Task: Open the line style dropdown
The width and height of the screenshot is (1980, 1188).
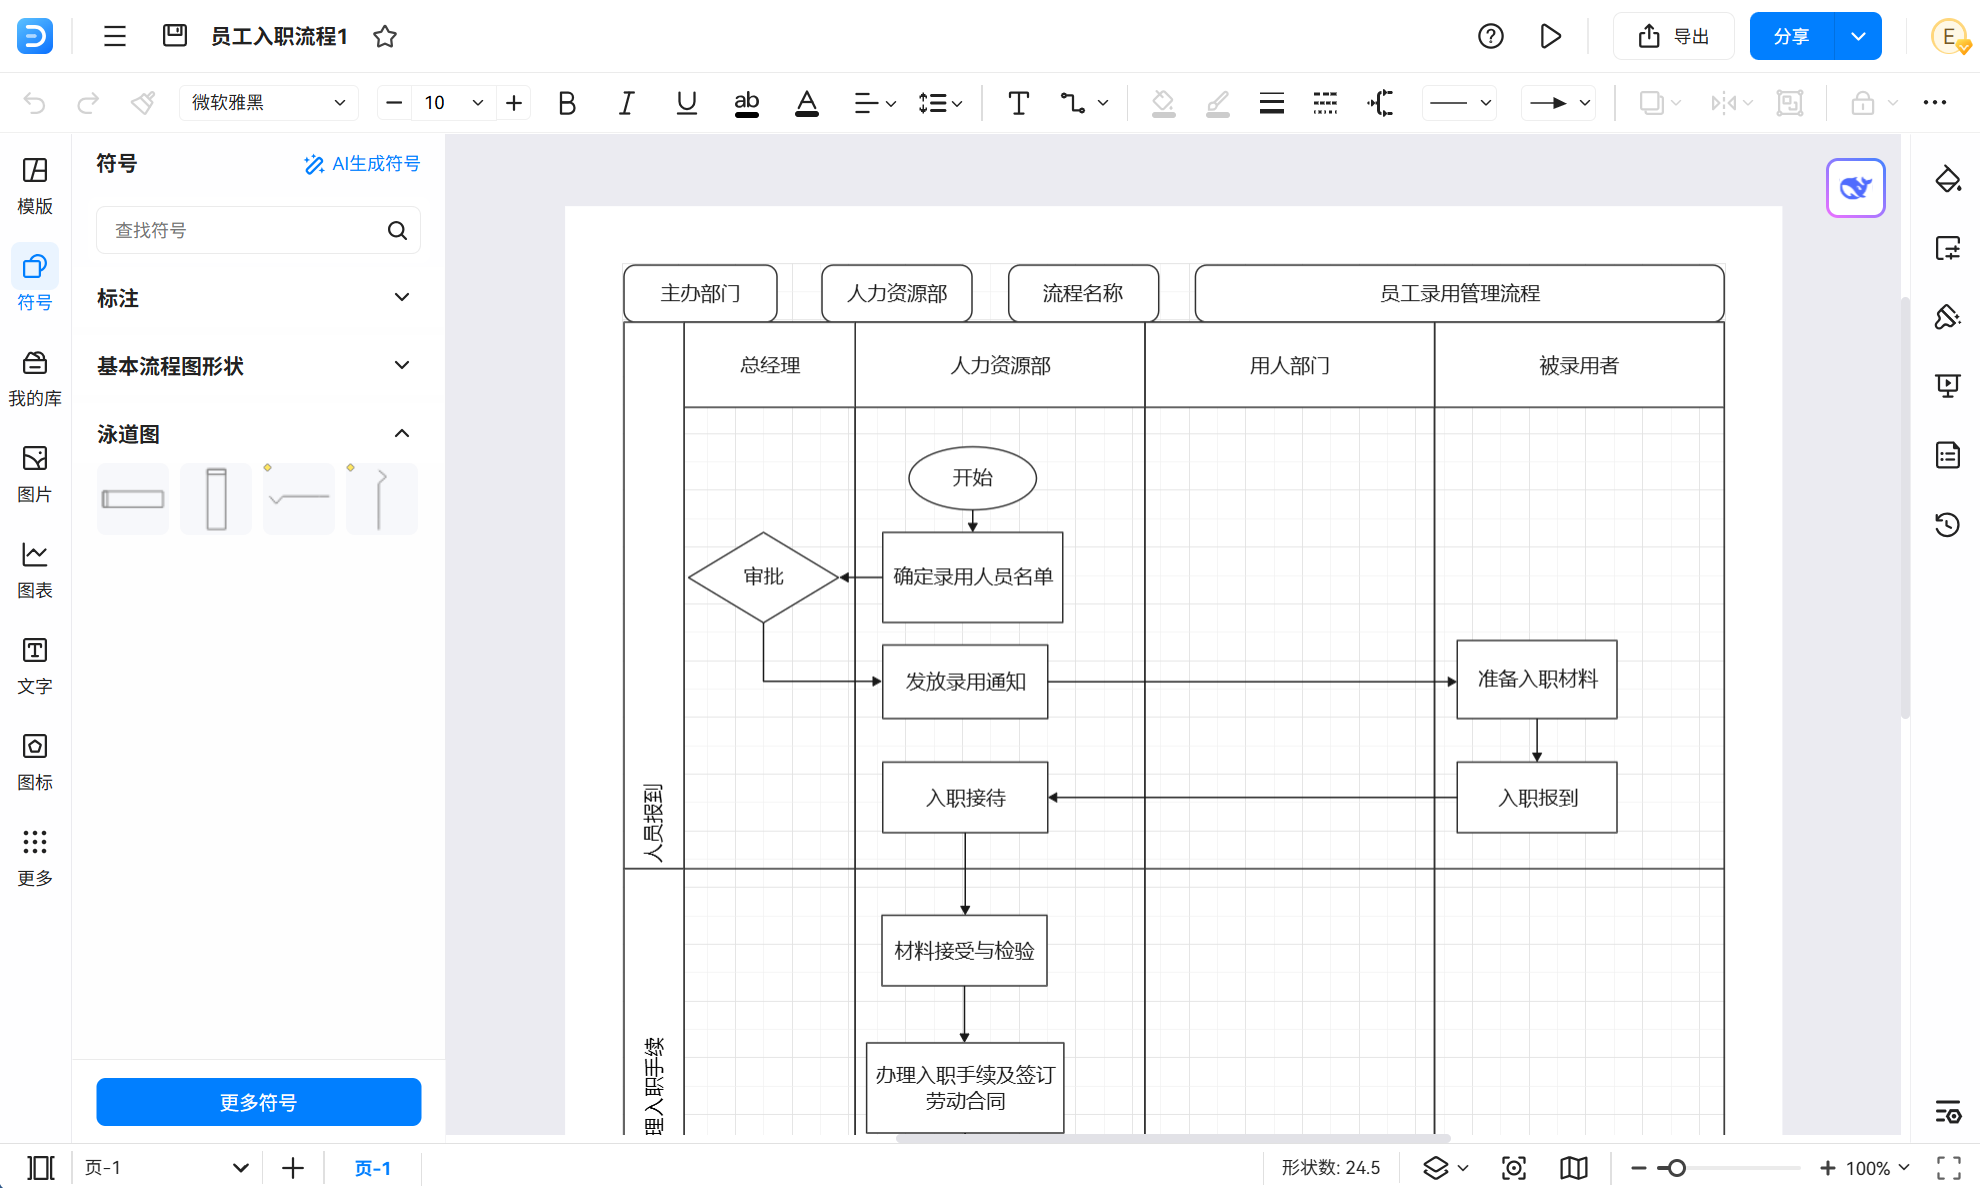Action: tap(1460, 103)
